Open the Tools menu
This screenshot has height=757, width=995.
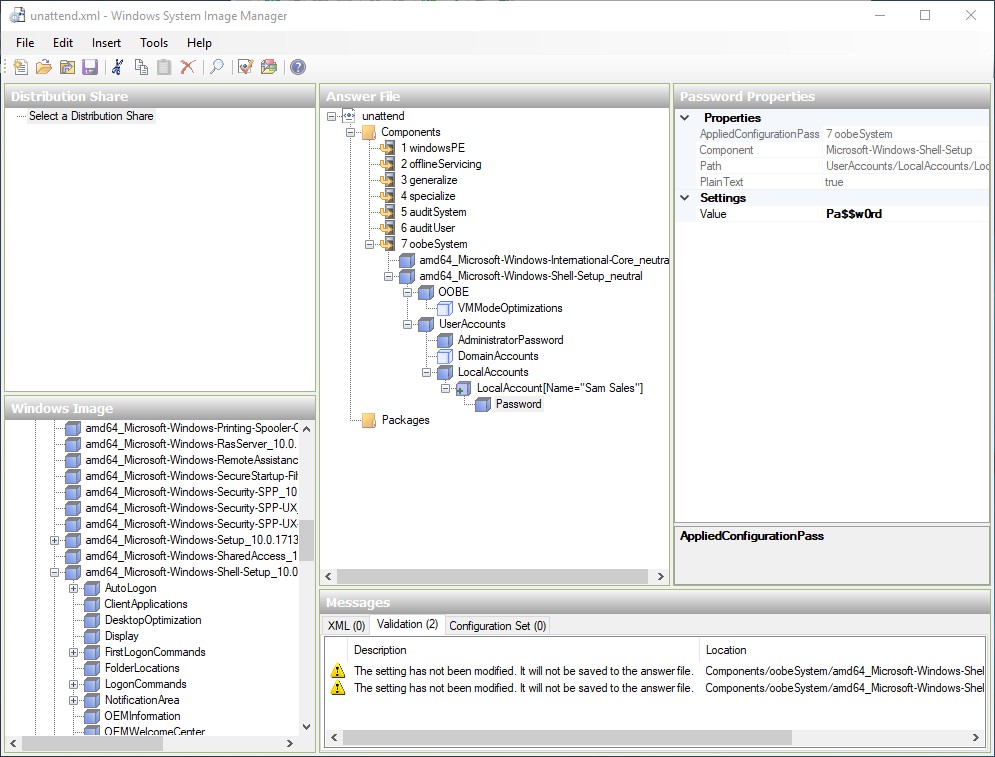(154, 43)
